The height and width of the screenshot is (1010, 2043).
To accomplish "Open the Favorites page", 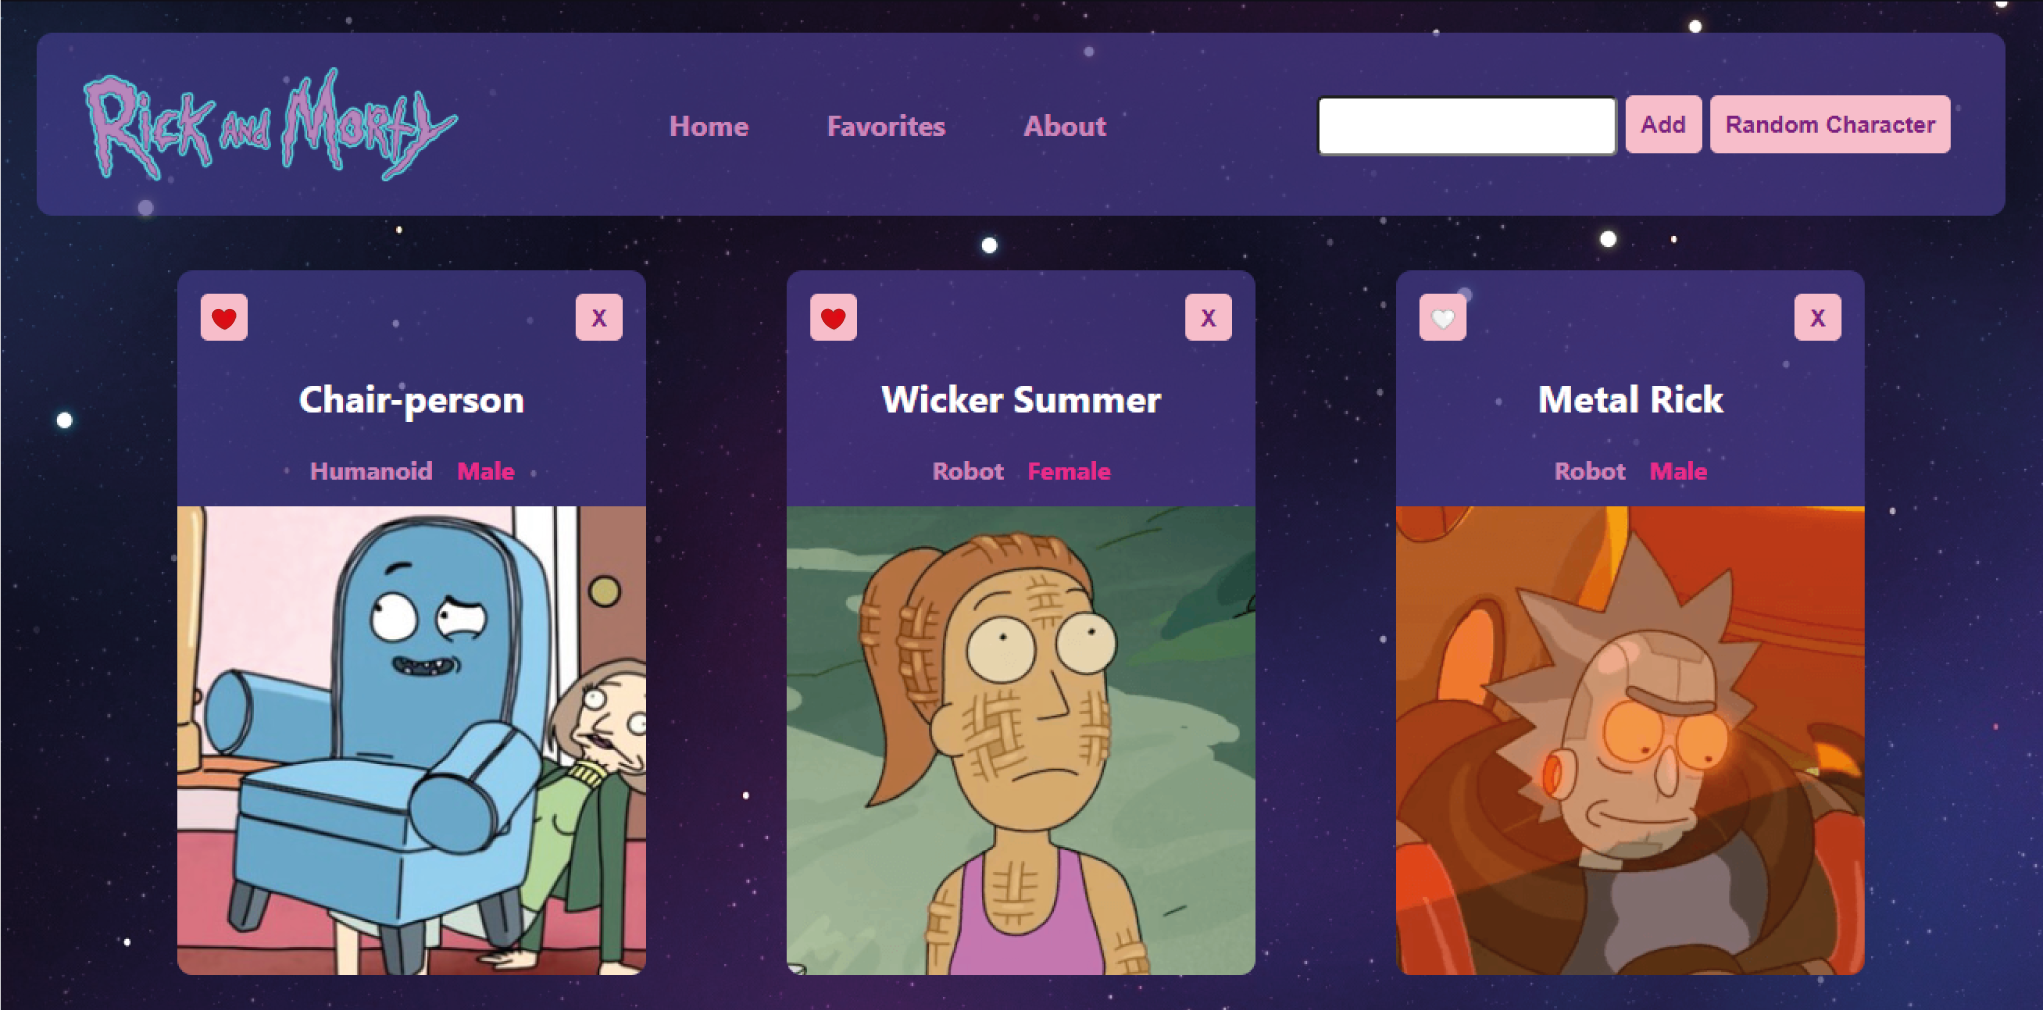I will (886, 126).
